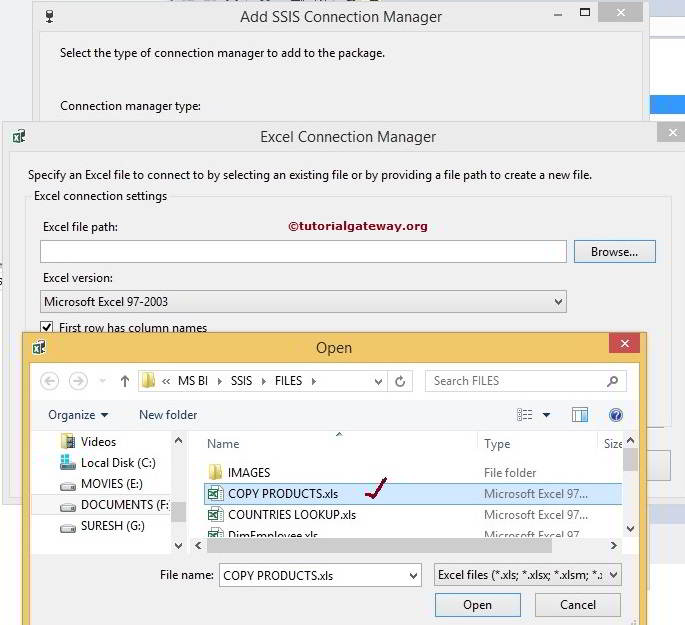
Task: Select the IMAGES folder icon
Action: [215, 472]
